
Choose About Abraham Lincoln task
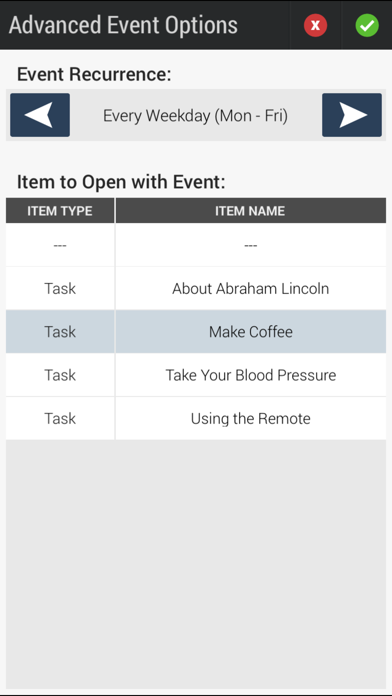click(251, 289)
